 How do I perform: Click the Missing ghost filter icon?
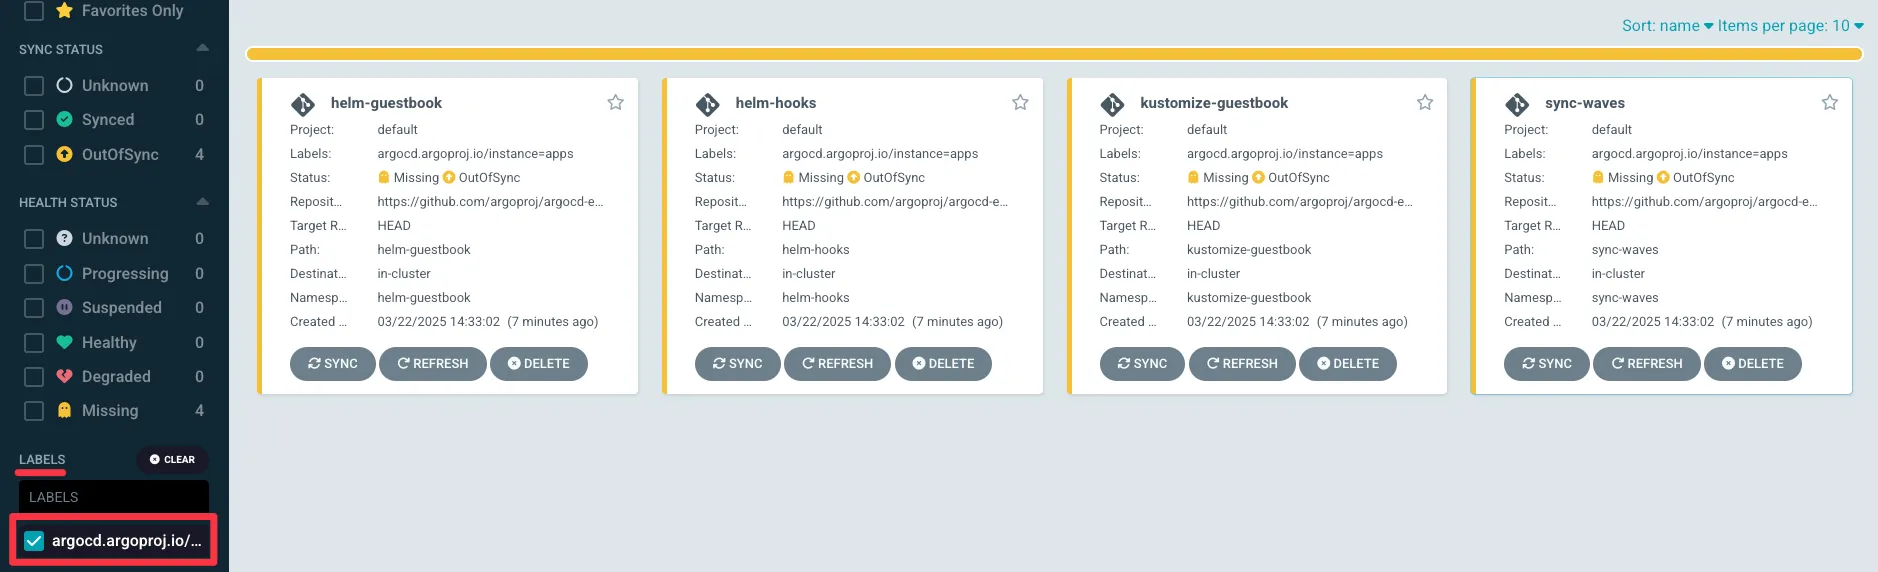tap(64, 410)
